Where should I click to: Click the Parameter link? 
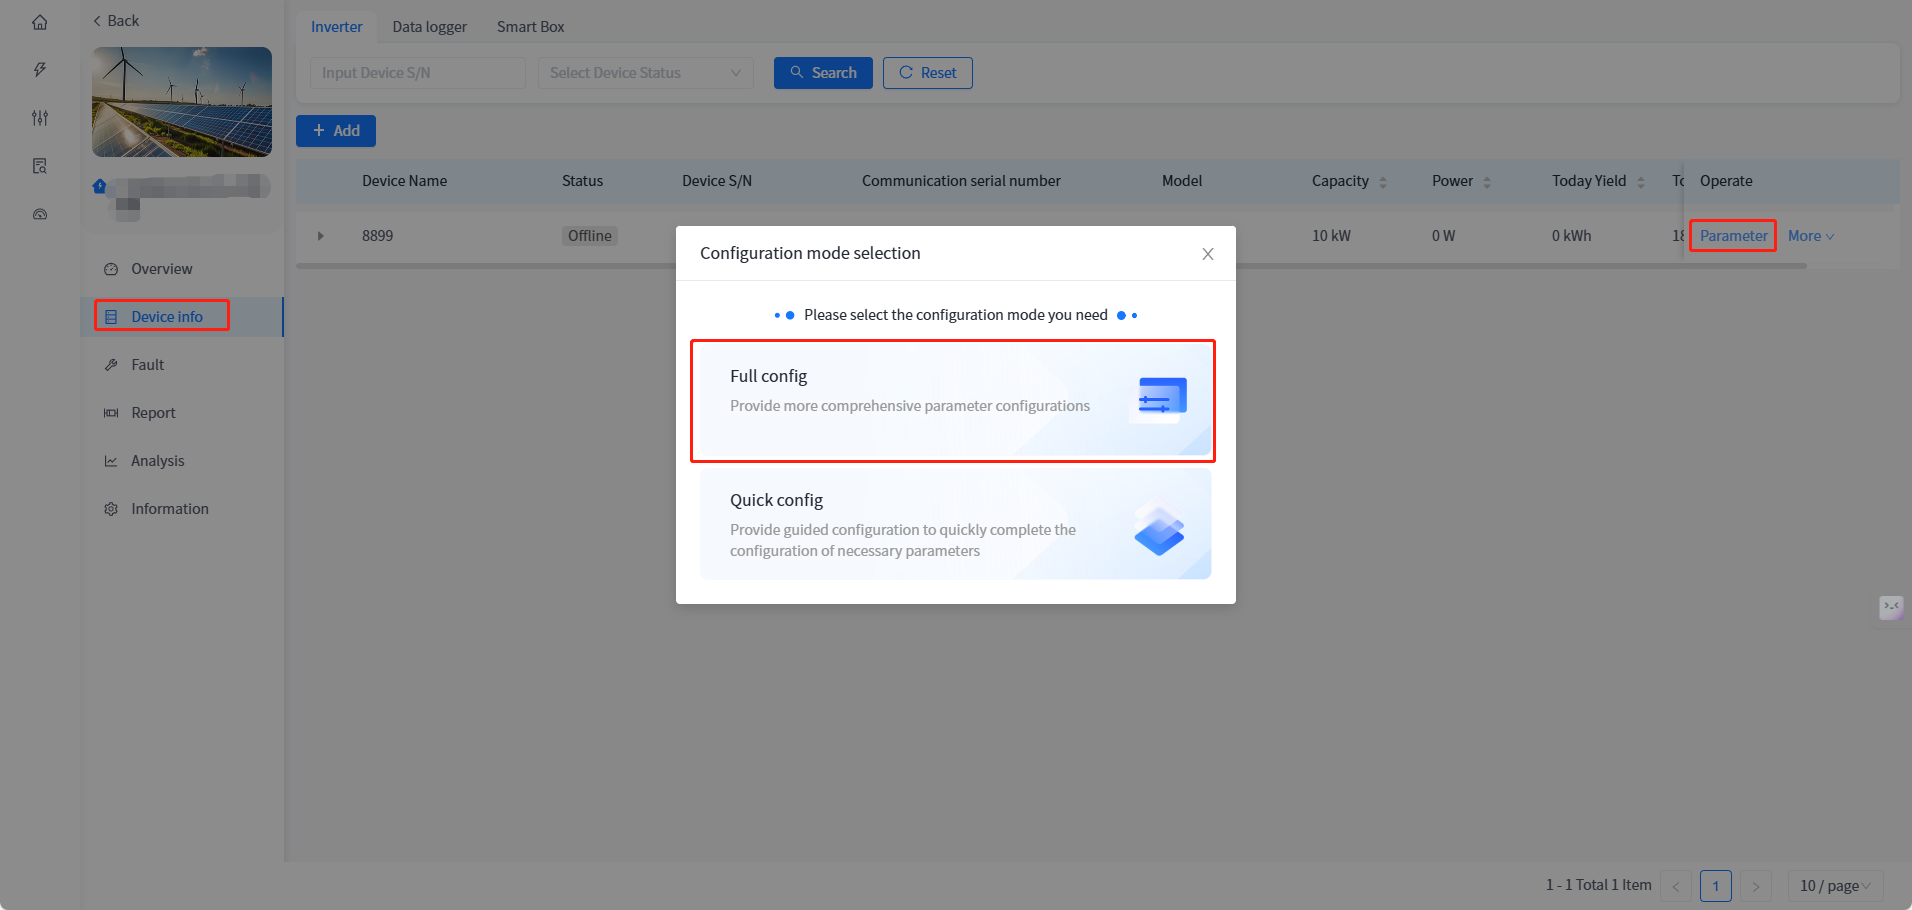1733,236
